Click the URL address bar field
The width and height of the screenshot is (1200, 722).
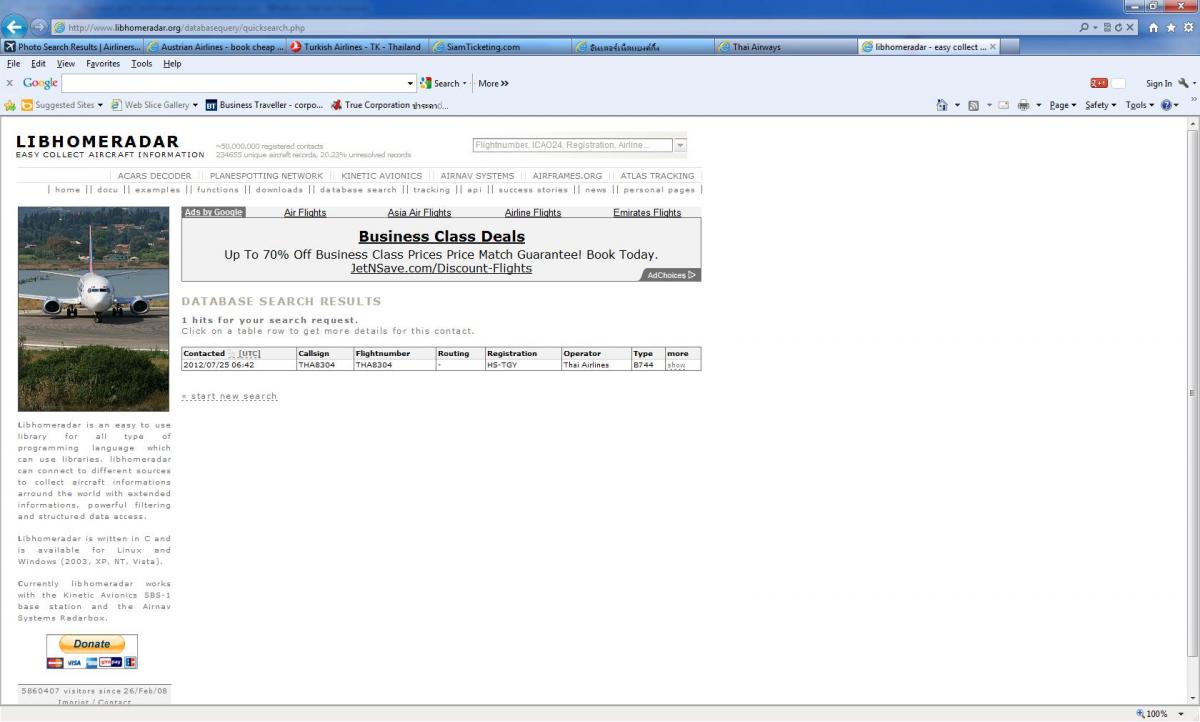coord(565,28)
